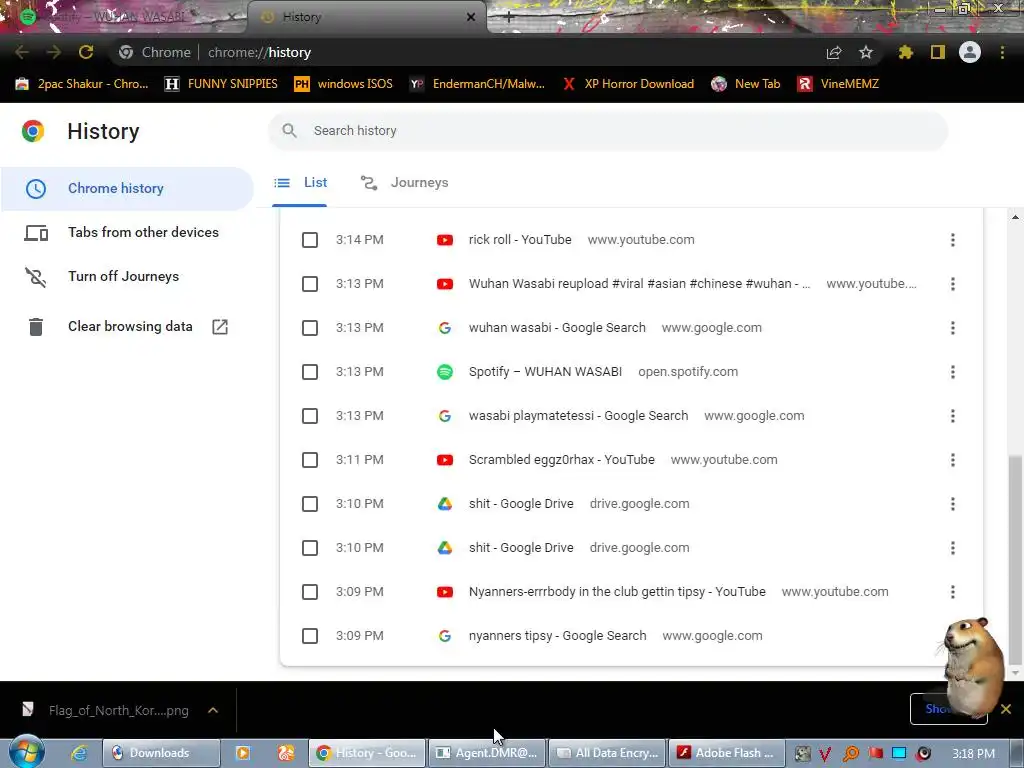Click the scrollbar up arrow
Screen dimensions: 1024x768
click(x=1015, y=217)
